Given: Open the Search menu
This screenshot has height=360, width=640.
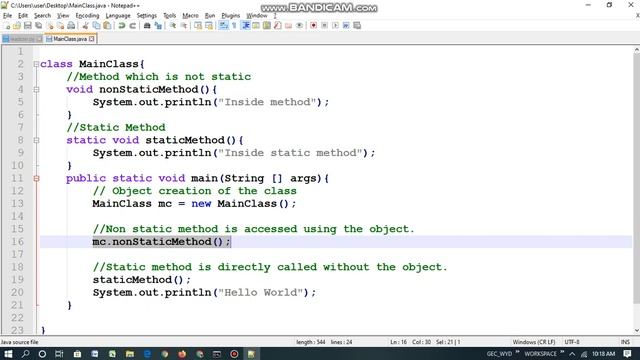Looking at the screenshot, I should [42, 16].
